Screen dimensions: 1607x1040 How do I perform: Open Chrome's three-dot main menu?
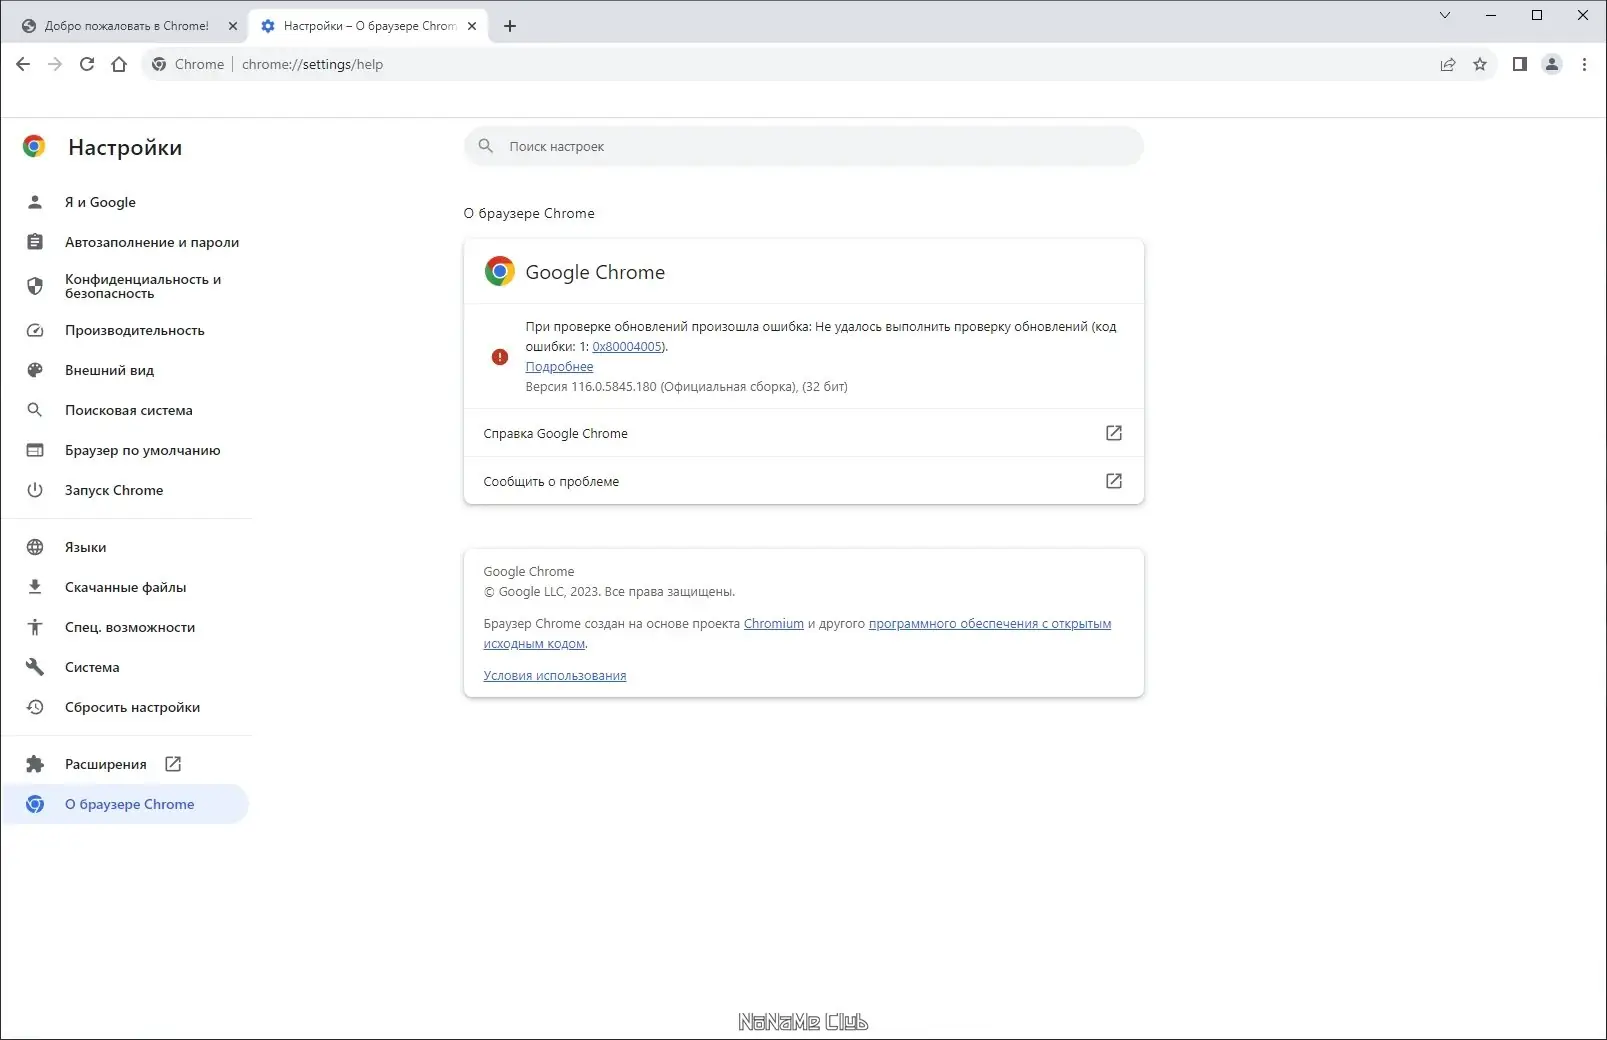point(1584,64)
